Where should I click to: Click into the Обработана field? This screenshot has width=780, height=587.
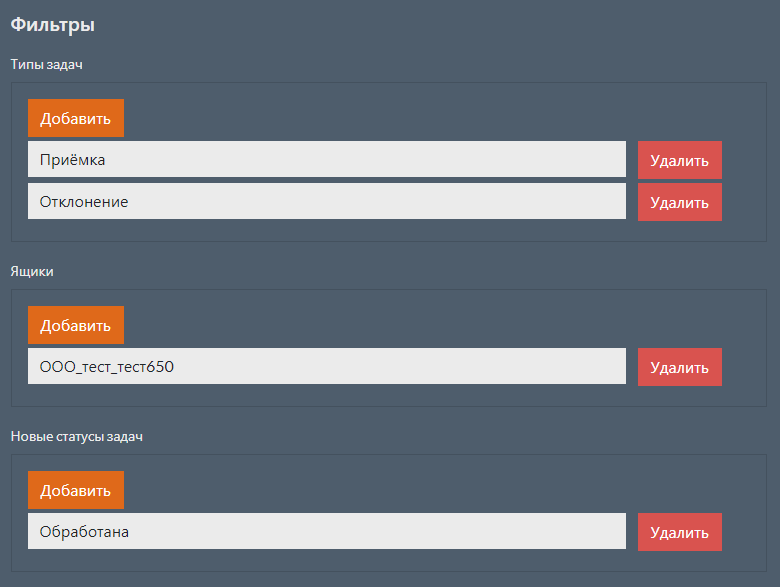point(327,531)
